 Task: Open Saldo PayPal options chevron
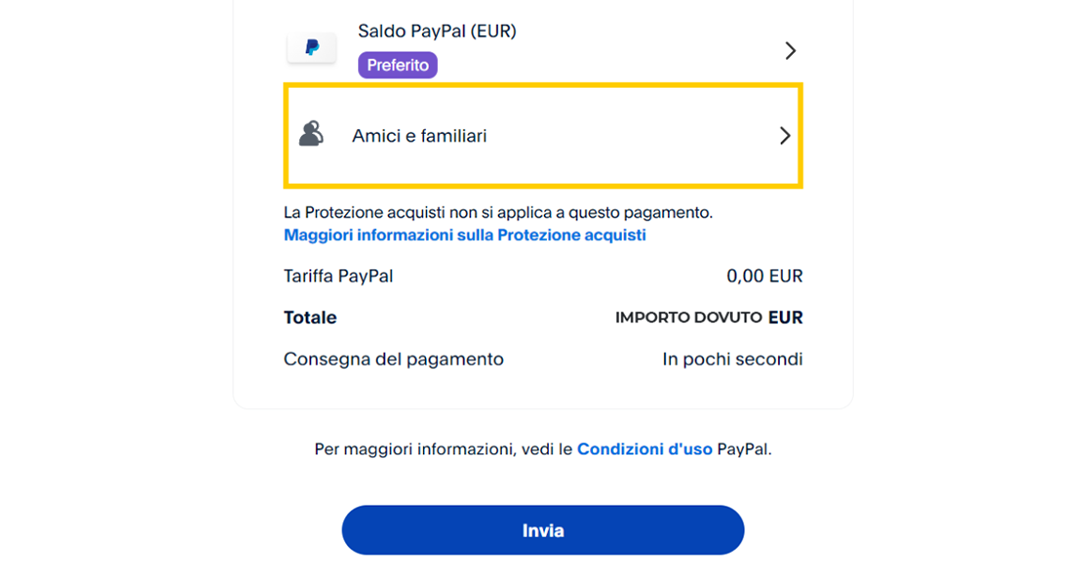pos(790,50)
